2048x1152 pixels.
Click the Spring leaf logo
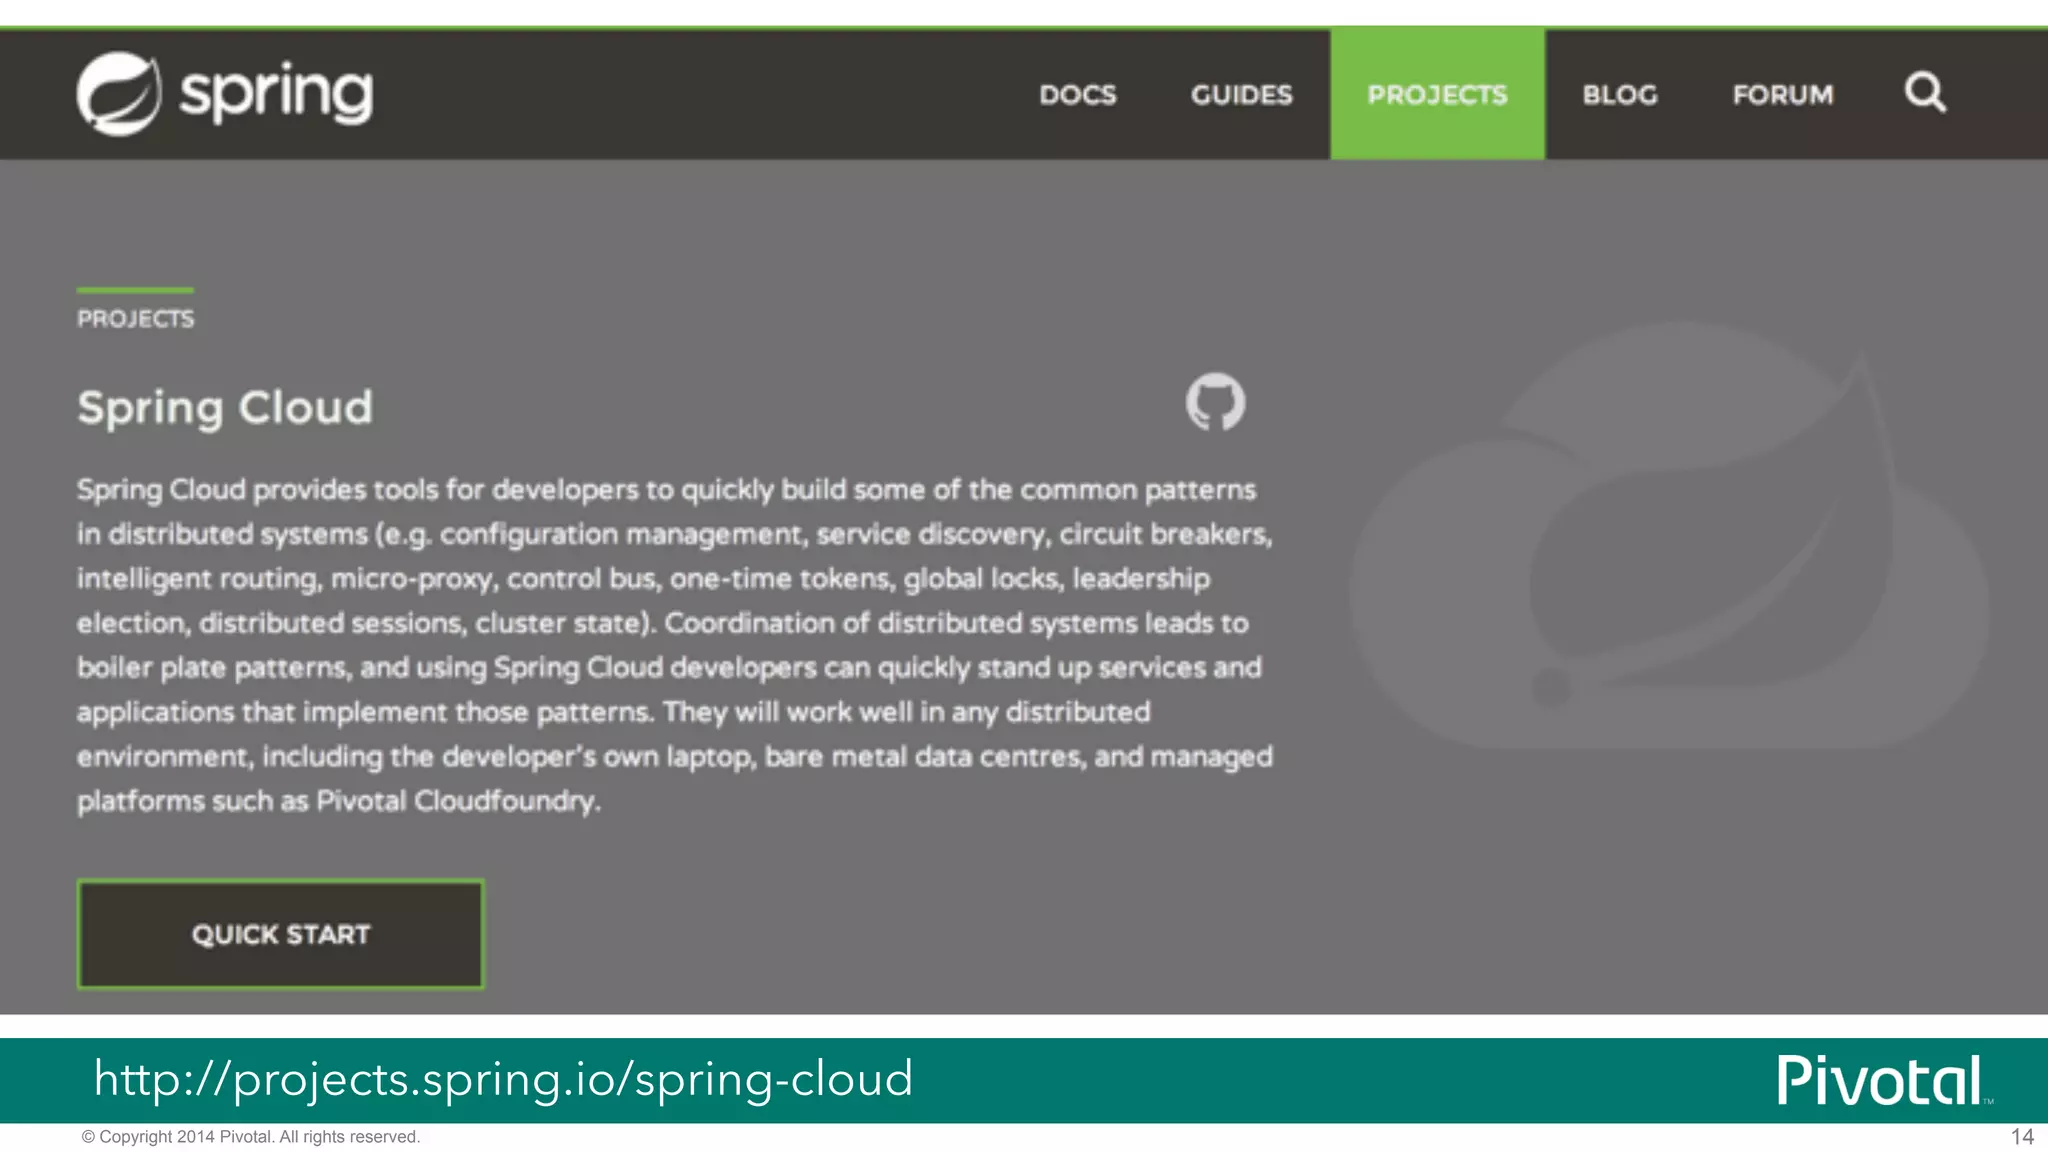point(119,94)
